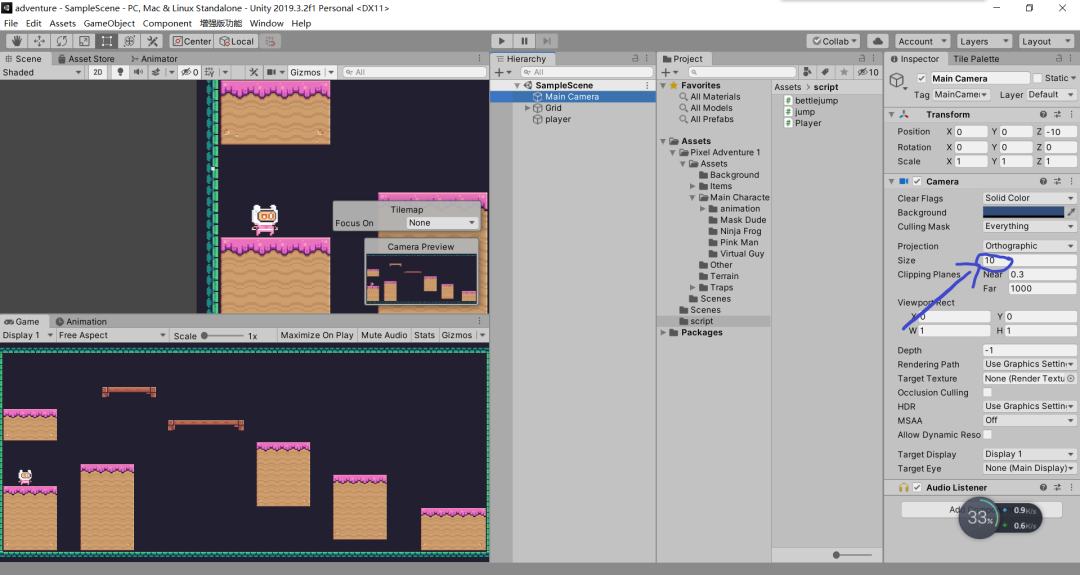Open the Clear Flags dropdown
Screen dimensions: 1080x575
point(1029,198)
